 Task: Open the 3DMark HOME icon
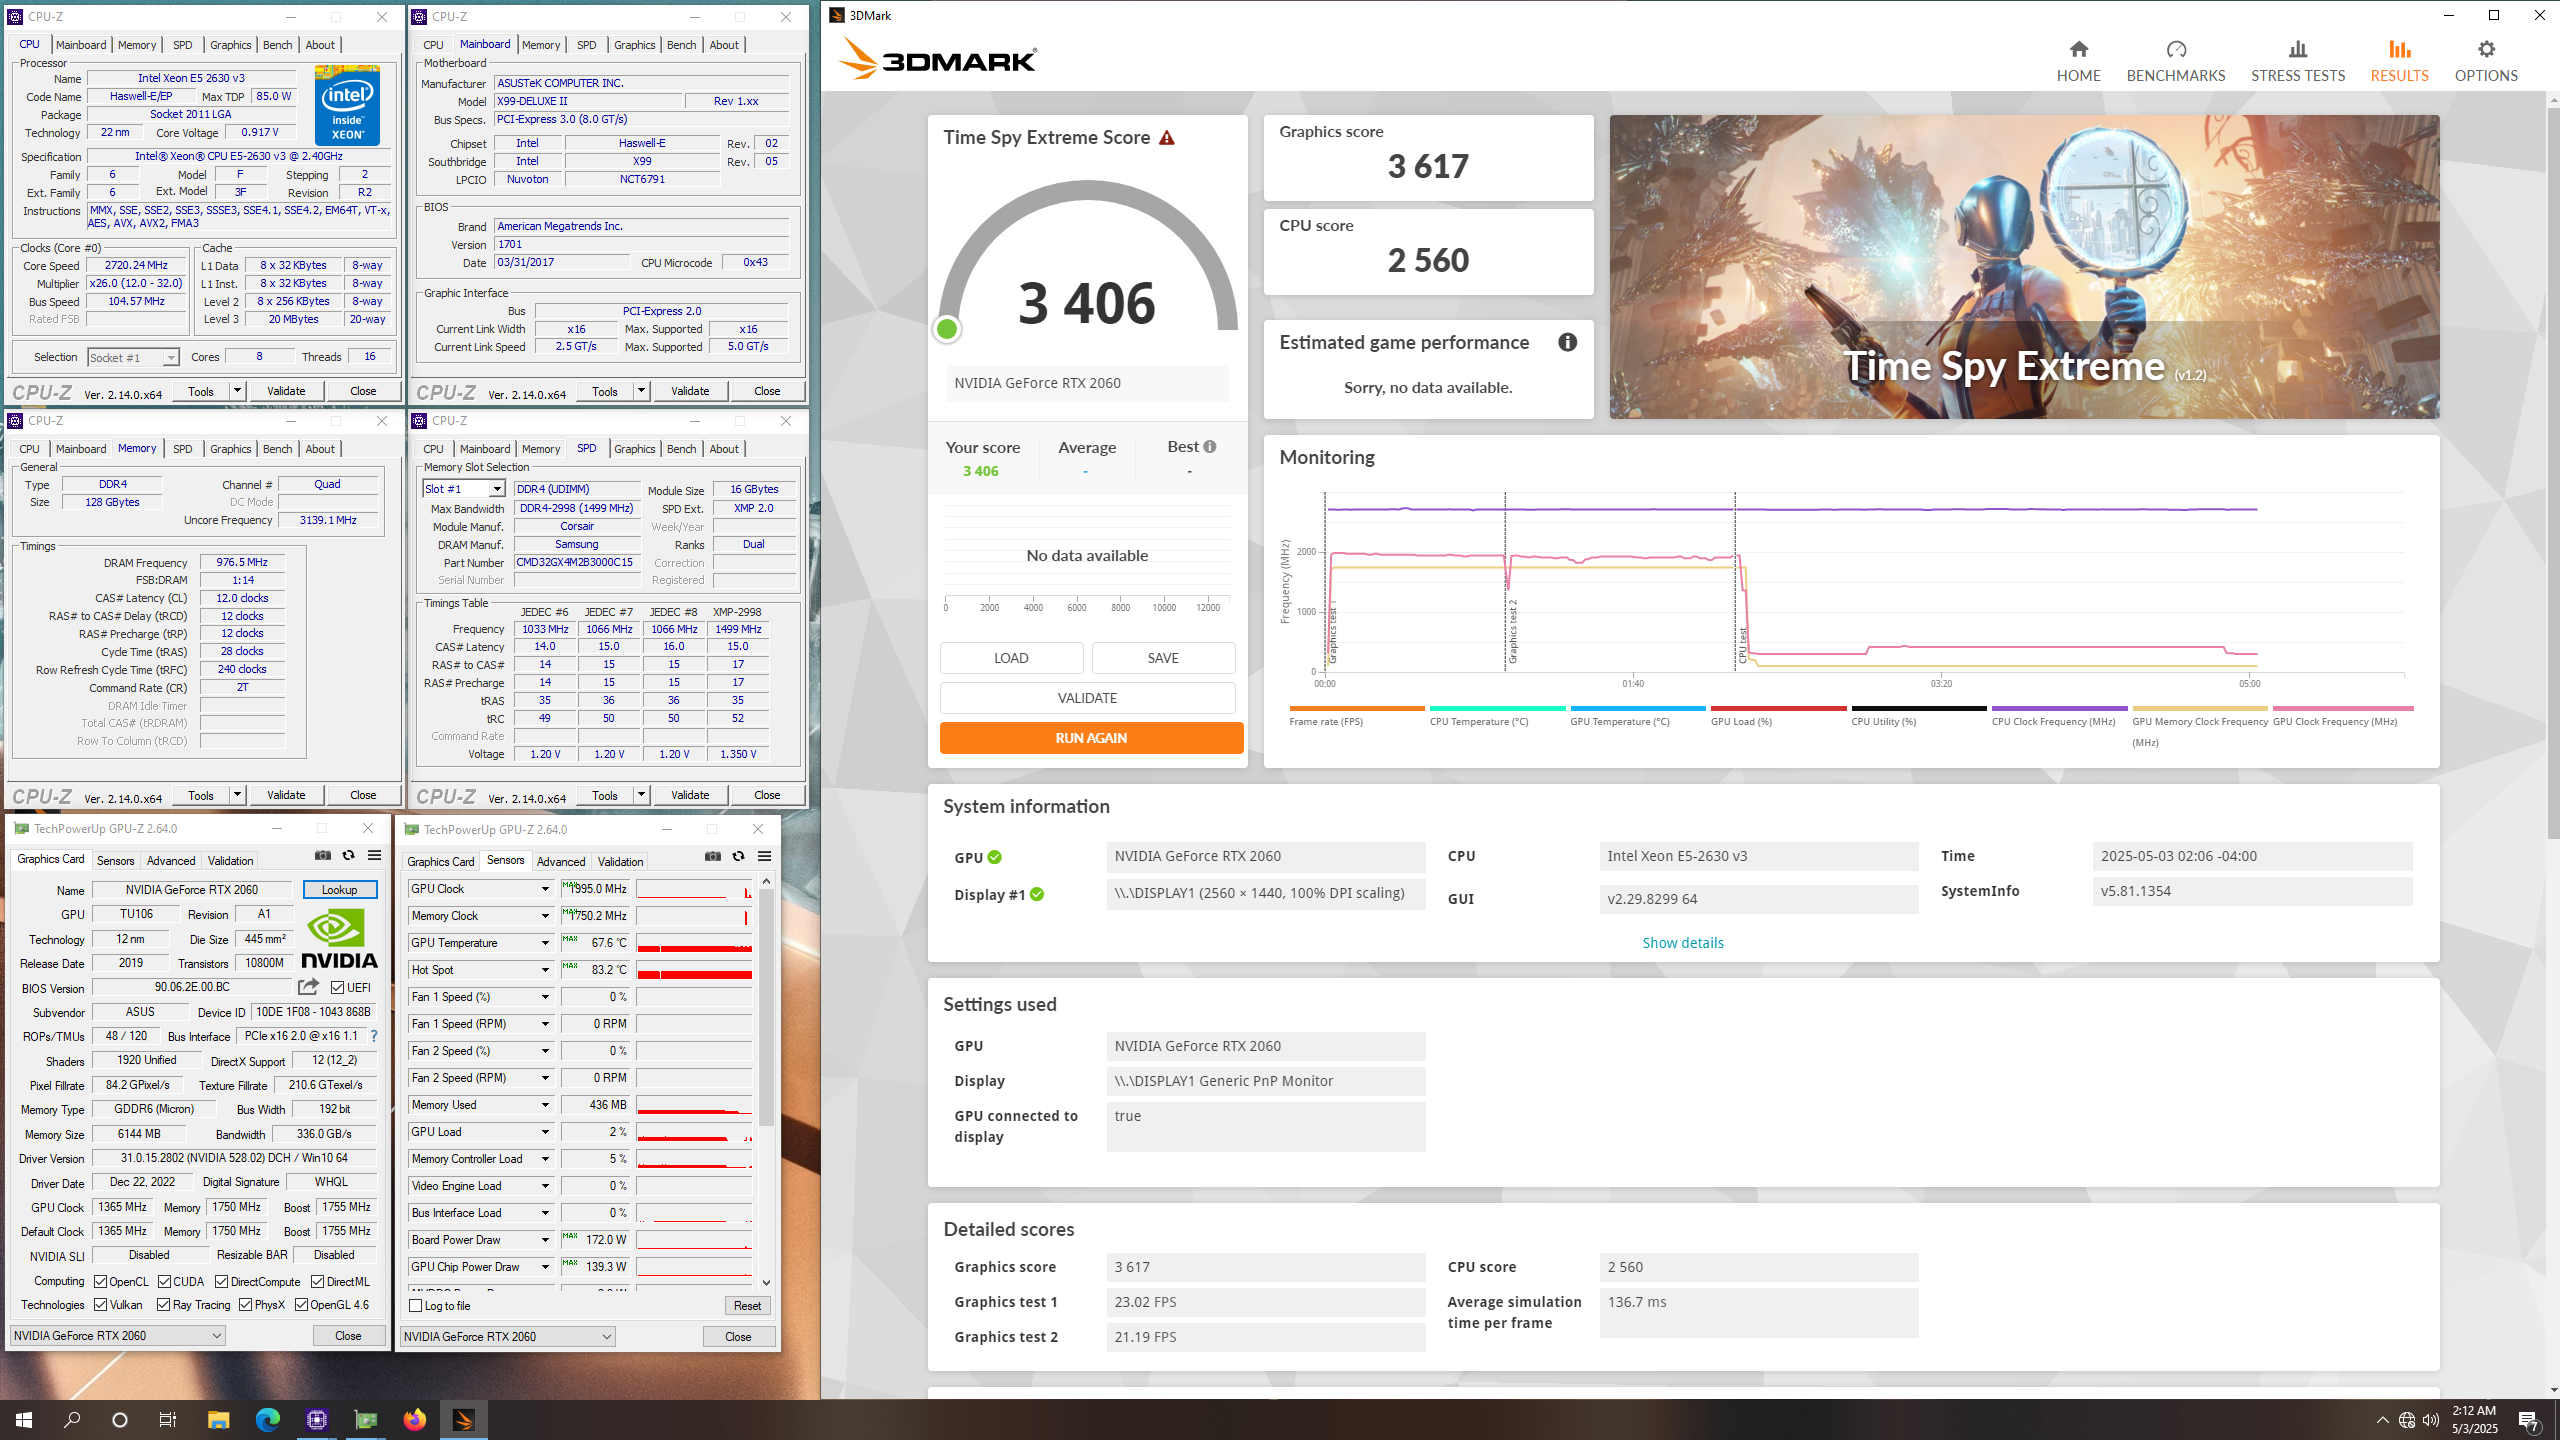(2078, 49)
